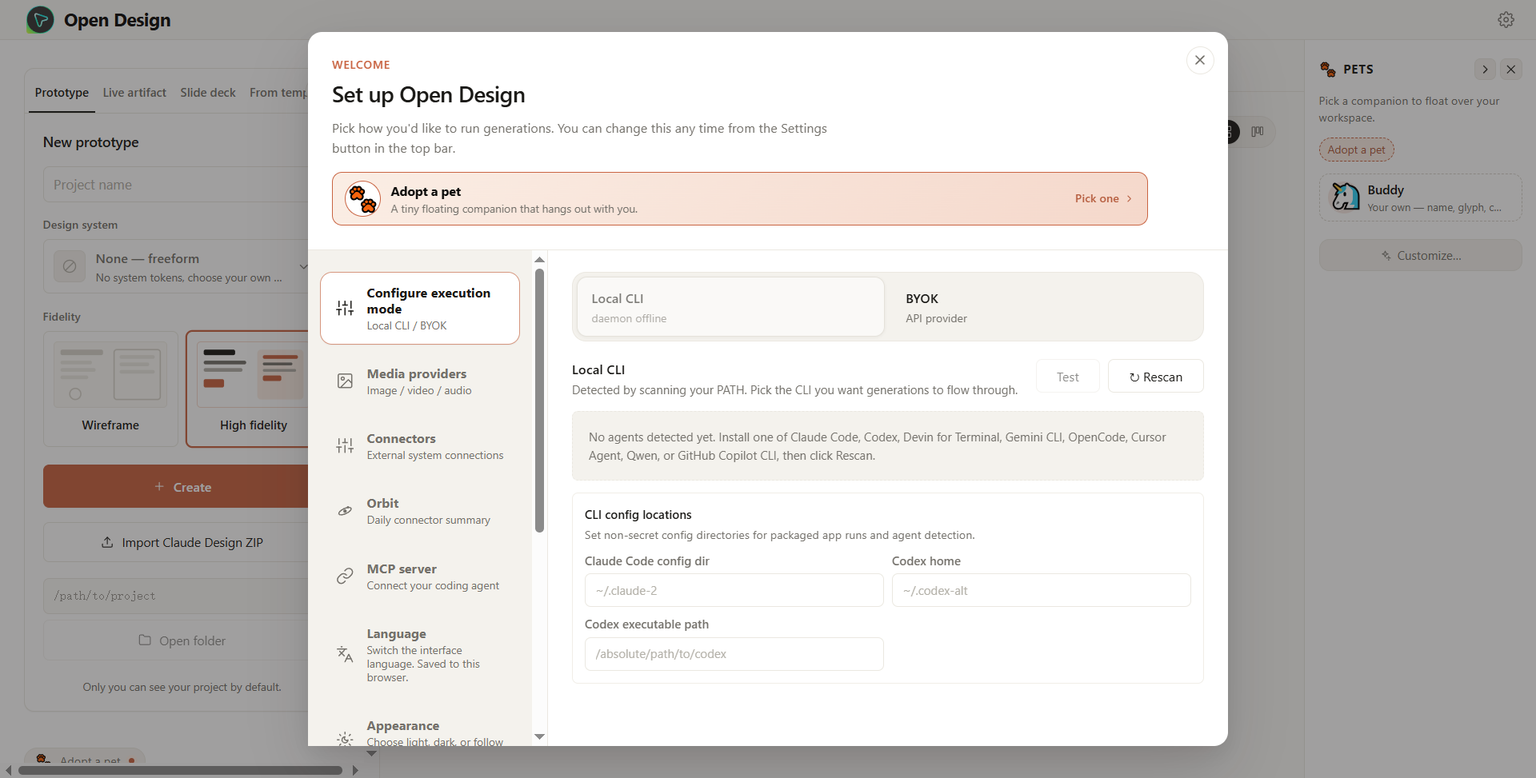Click the paw icon in Adopt a pet banner

(x=363, y=199)
